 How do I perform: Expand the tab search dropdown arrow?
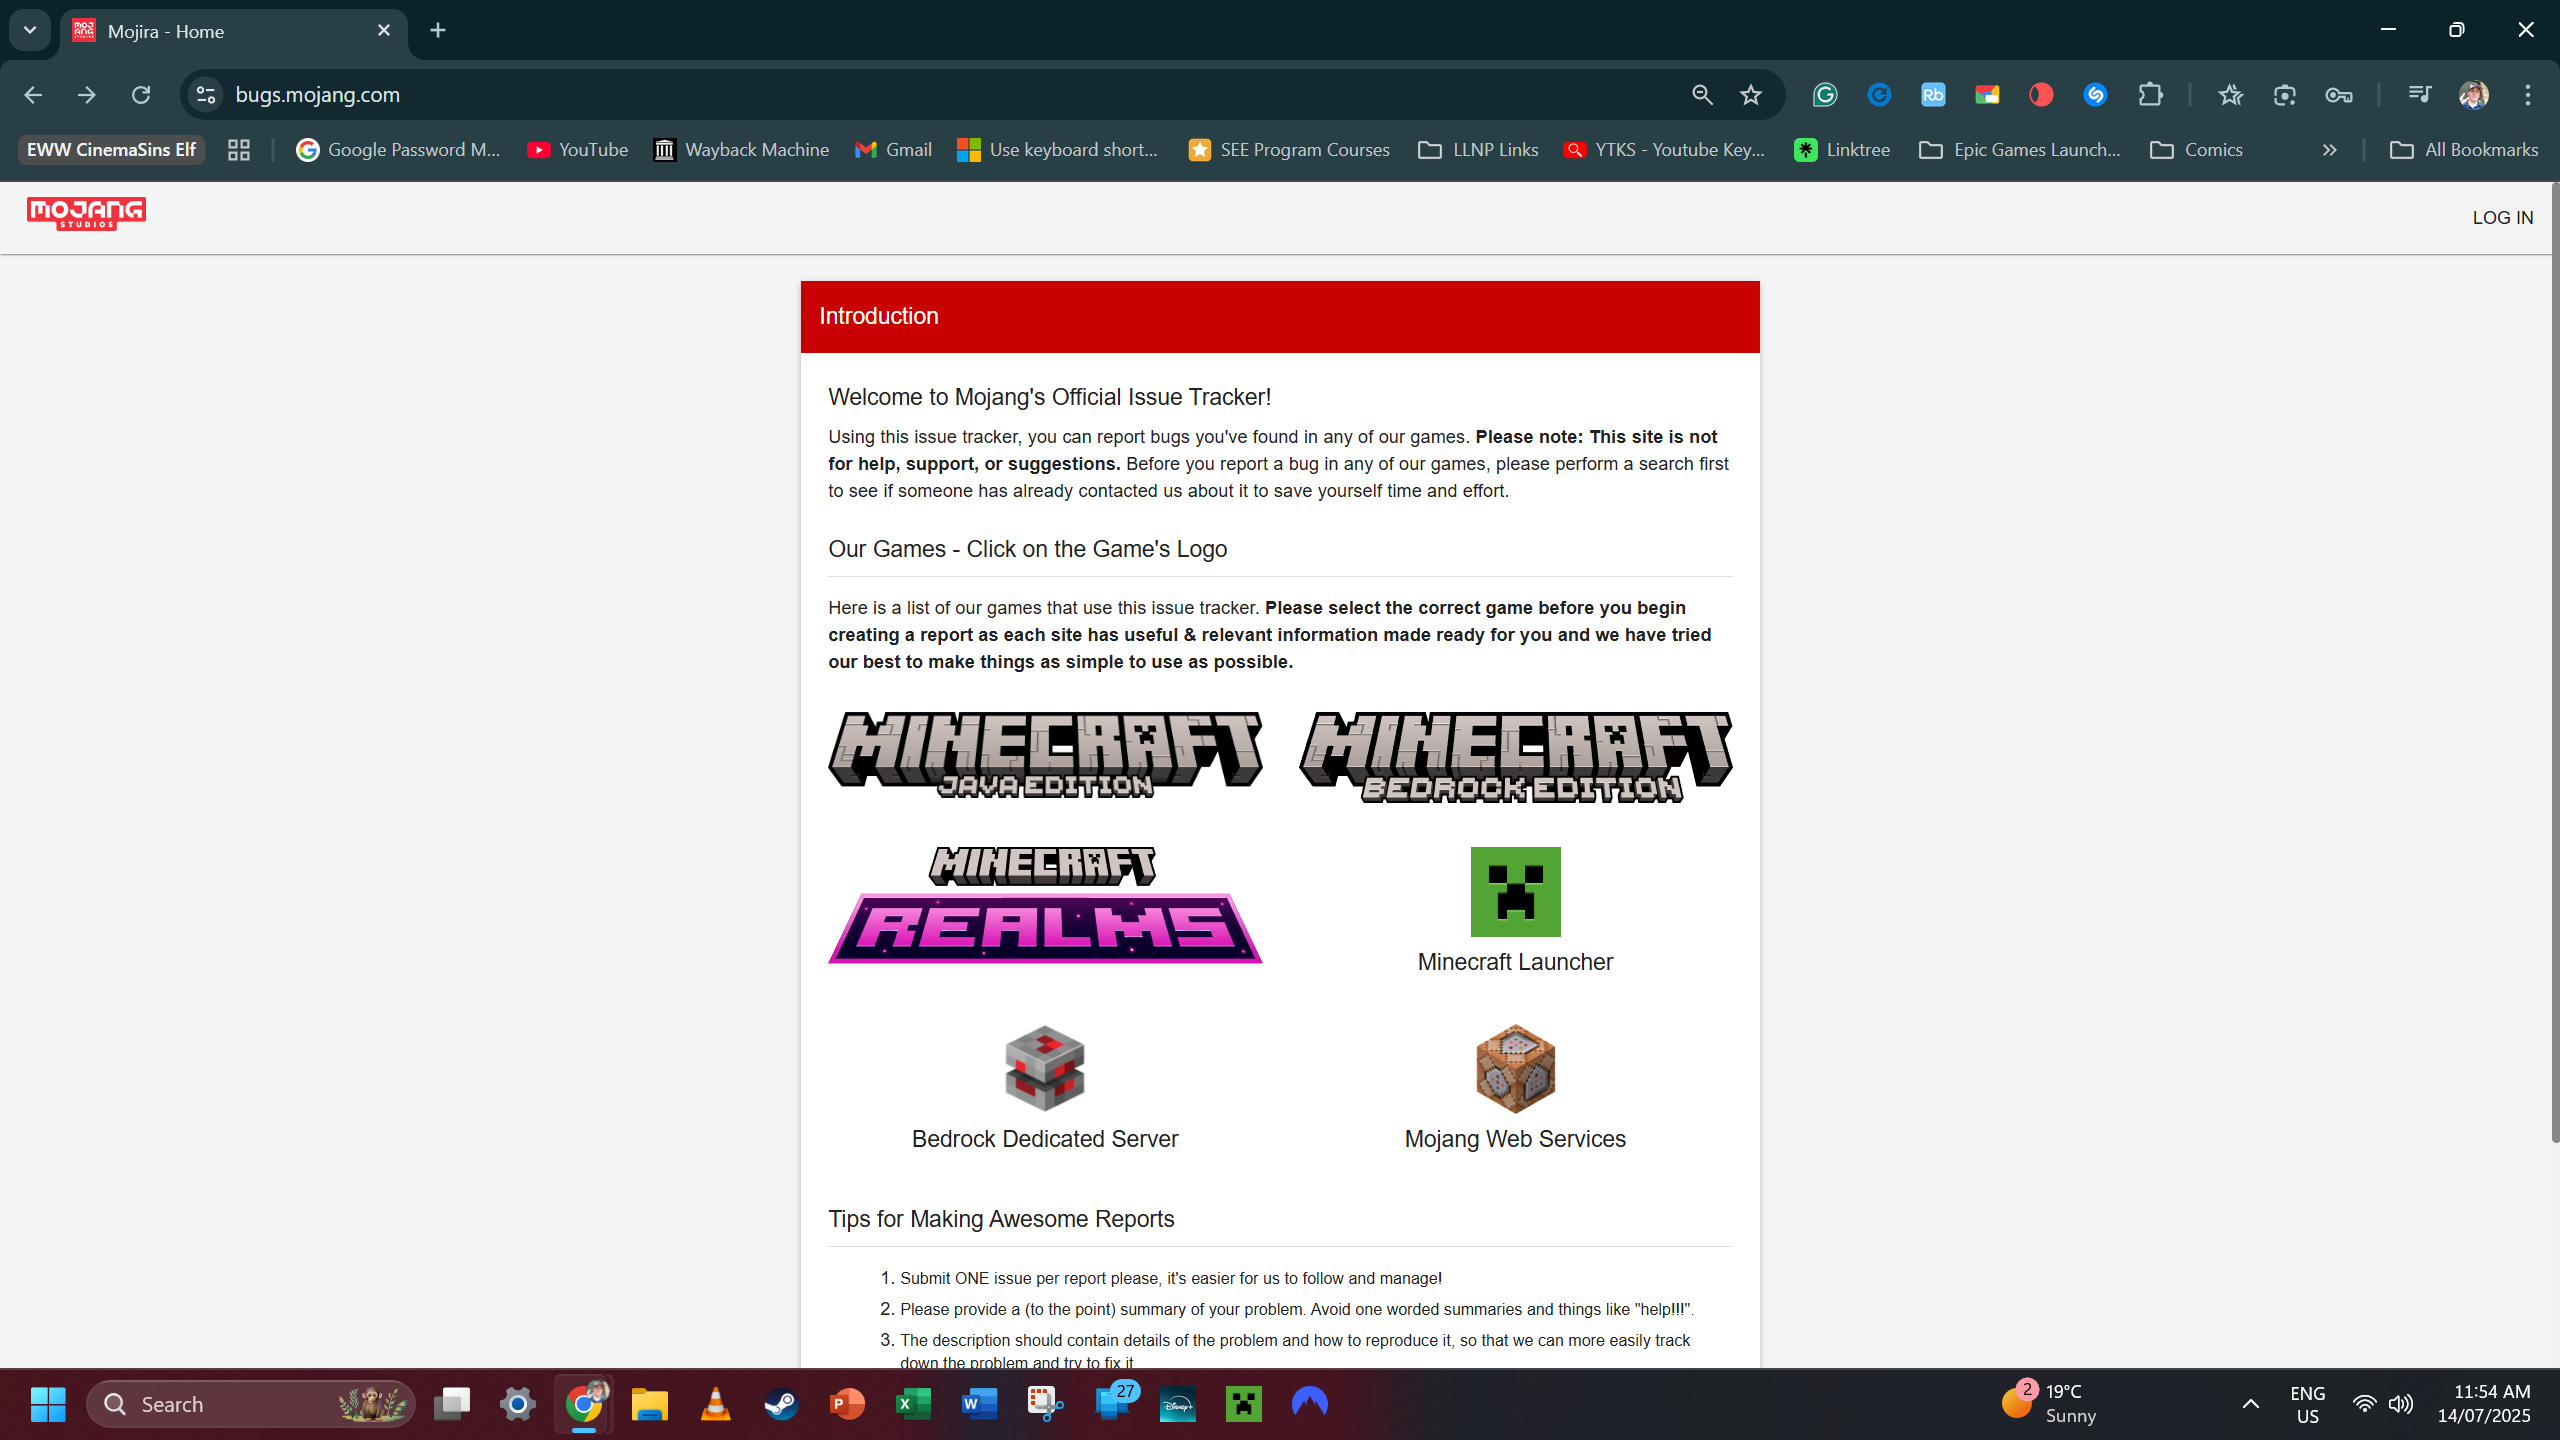[30, 30]
